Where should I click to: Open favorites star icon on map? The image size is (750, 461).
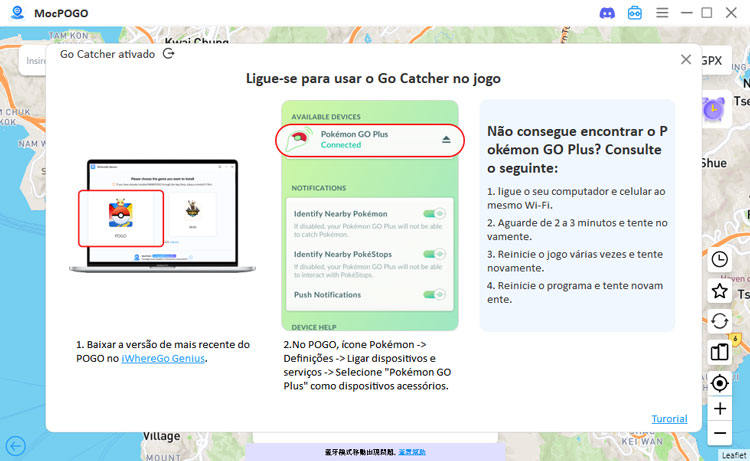(719, 291)
